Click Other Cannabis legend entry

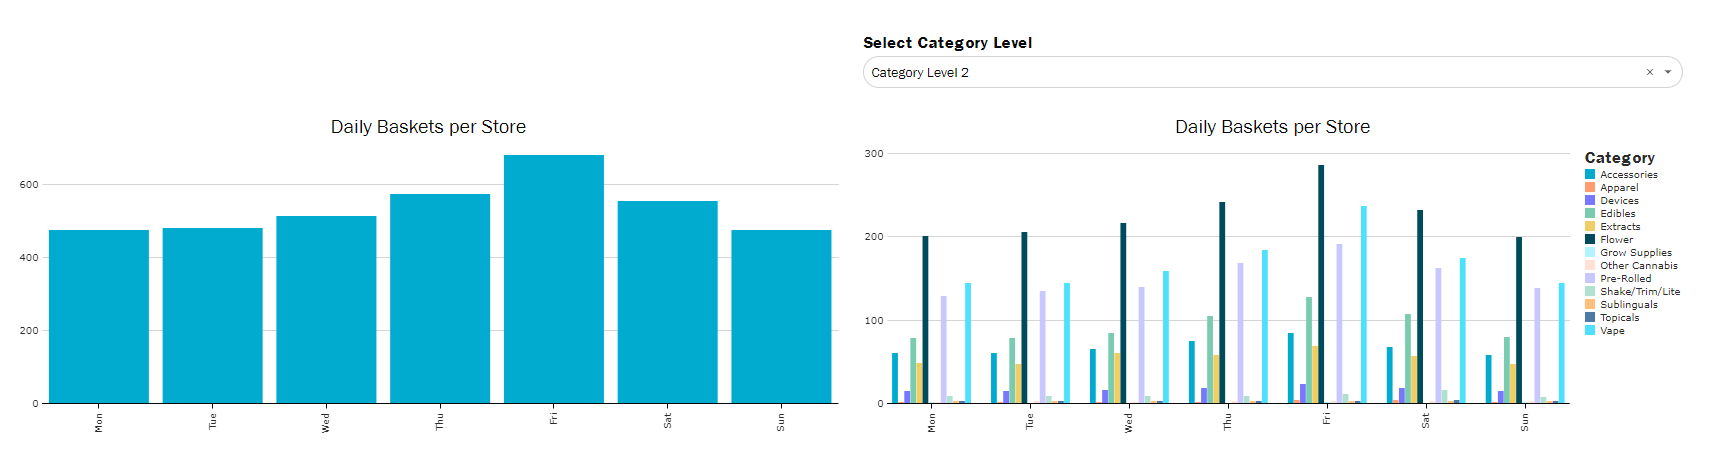pos(1638,265)
